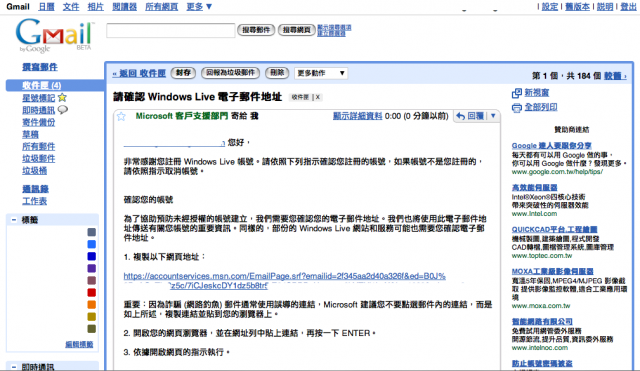Open 設定 settings link

550,7
